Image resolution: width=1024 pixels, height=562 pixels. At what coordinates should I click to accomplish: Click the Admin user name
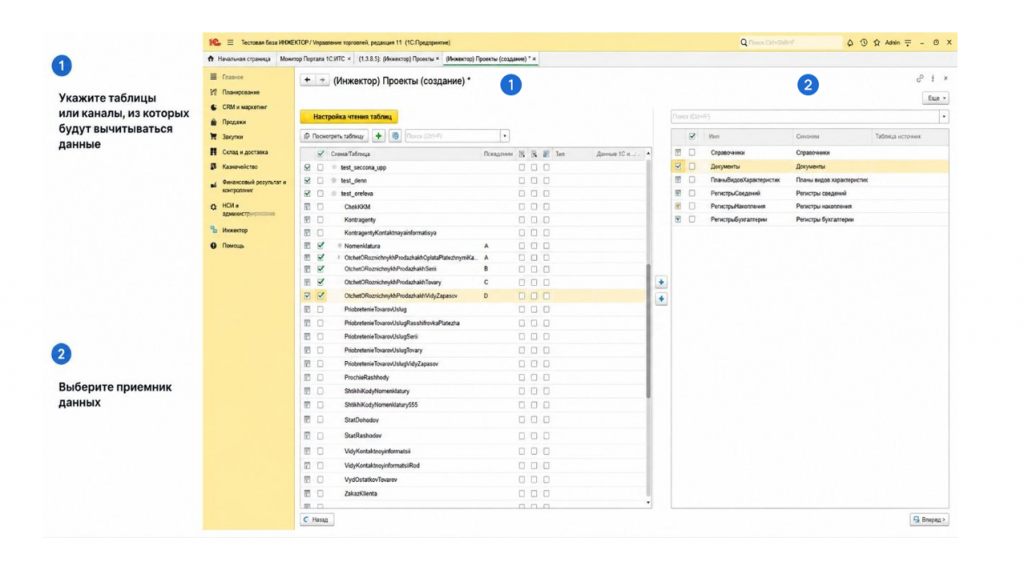point(892,42)
